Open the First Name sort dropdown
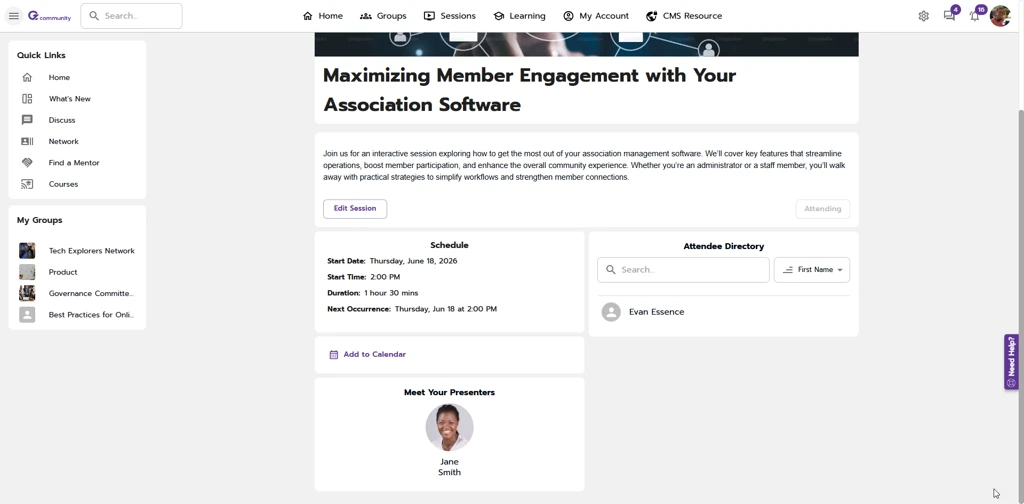 pyautogui.click(x=811, y=270)
